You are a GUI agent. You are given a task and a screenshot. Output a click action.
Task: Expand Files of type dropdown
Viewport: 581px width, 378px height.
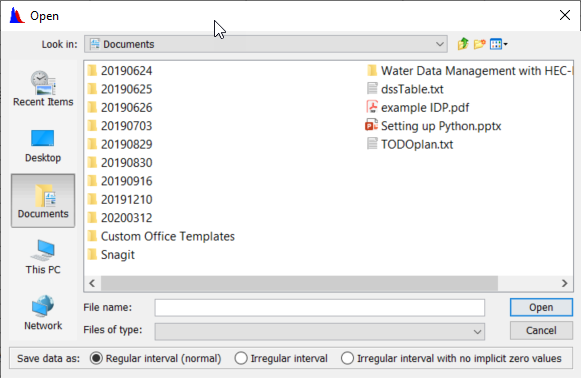pyautogui.click(x=477, y=332)
